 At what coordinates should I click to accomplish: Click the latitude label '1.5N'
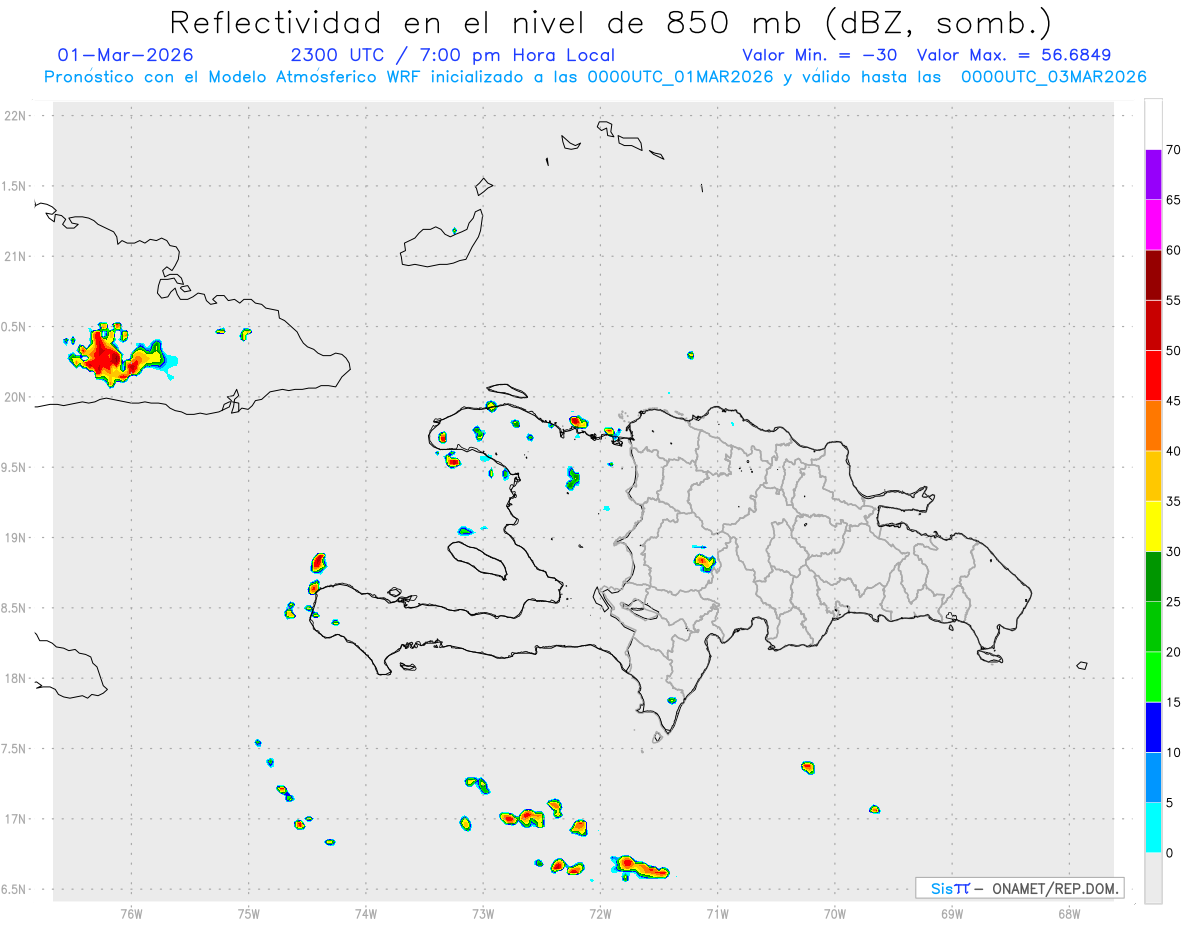pyautogui.click(x=15, y=186)
